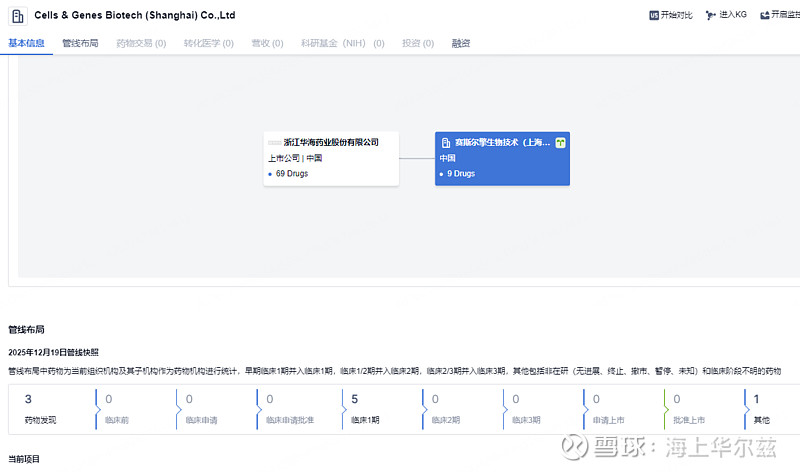This screenshot has width=800, height=472.
Task: Select the 临床2期 stage cell
Action: coord(462,409)
